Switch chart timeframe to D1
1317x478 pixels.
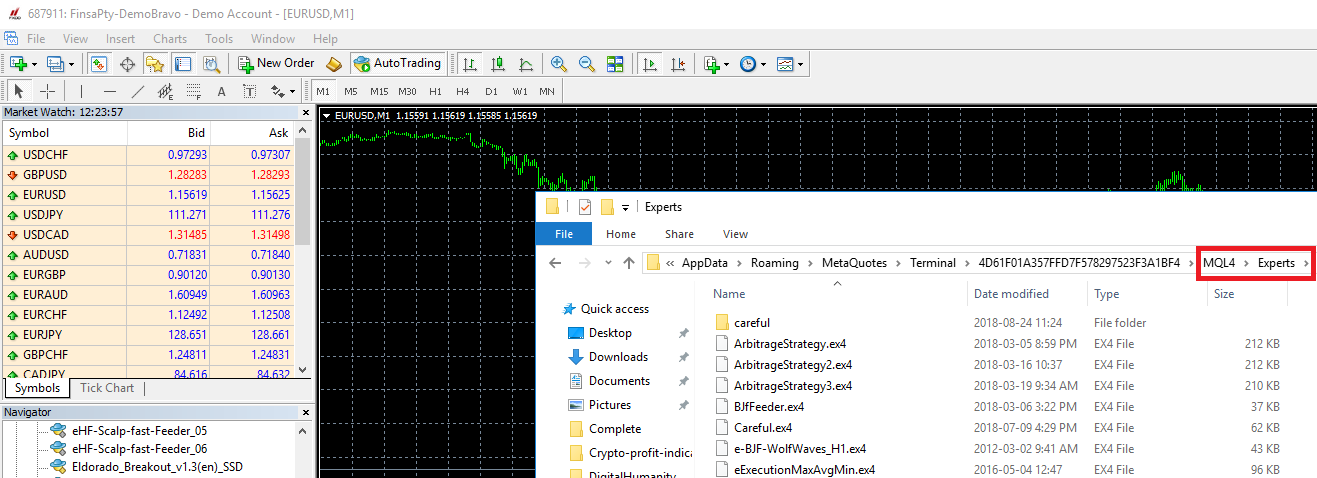point(491,91)
